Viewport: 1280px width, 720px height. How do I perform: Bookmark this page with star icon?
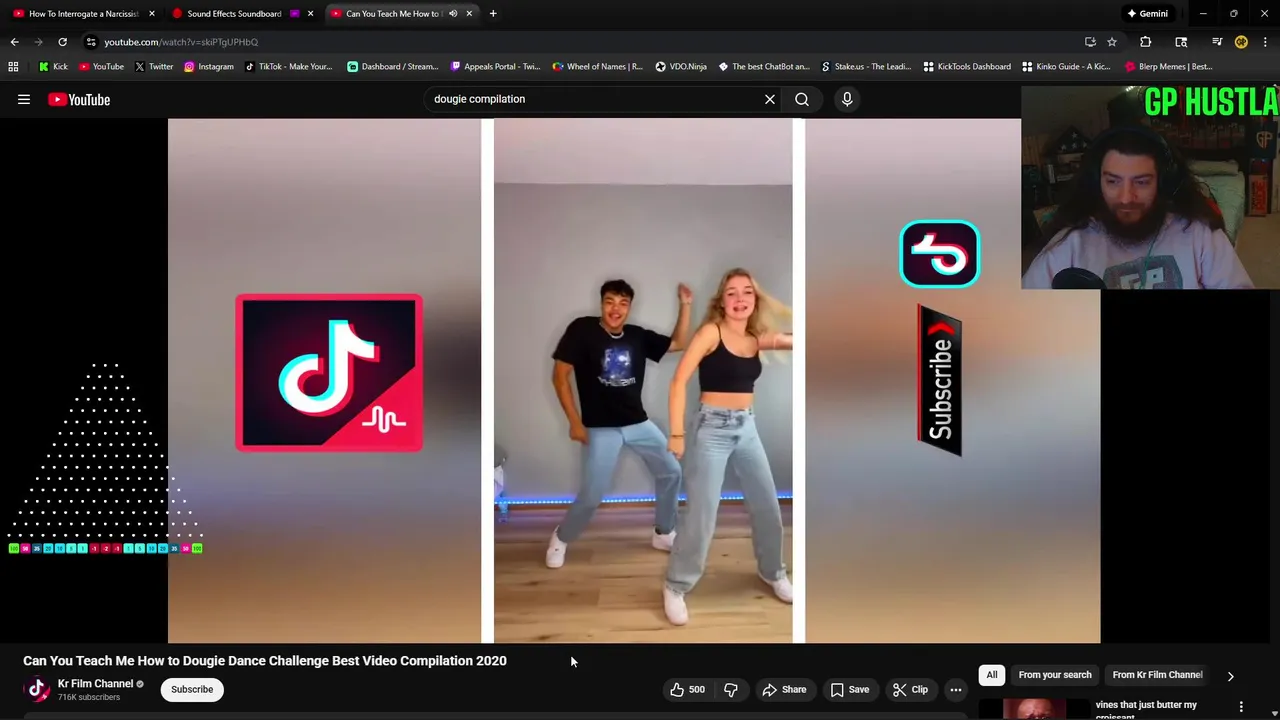(1112, 42)
